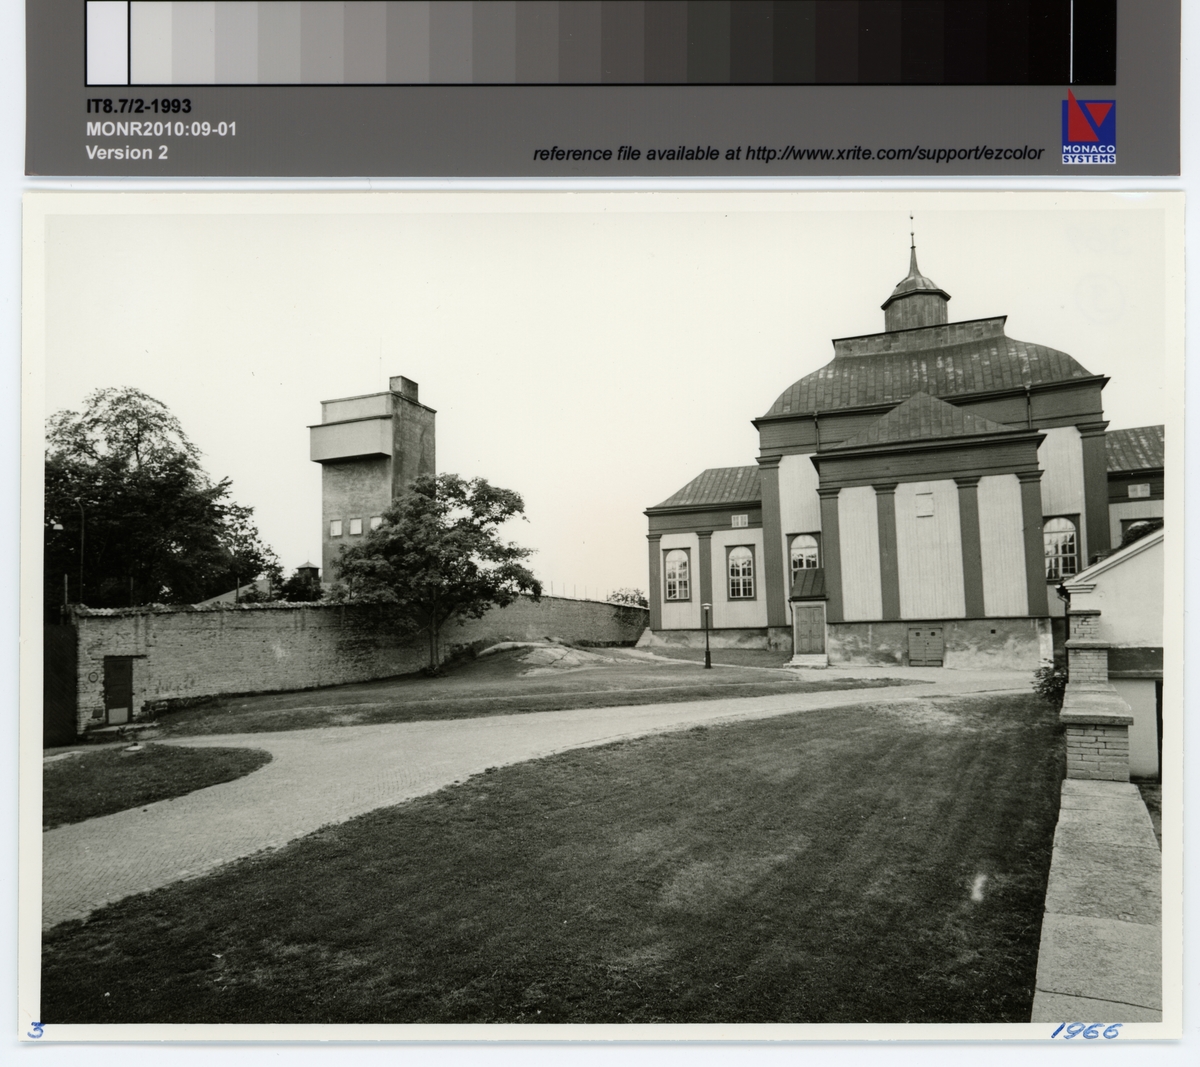
Task: Click the handwritten 1966 annotation
Action: pos(1085,1031)
